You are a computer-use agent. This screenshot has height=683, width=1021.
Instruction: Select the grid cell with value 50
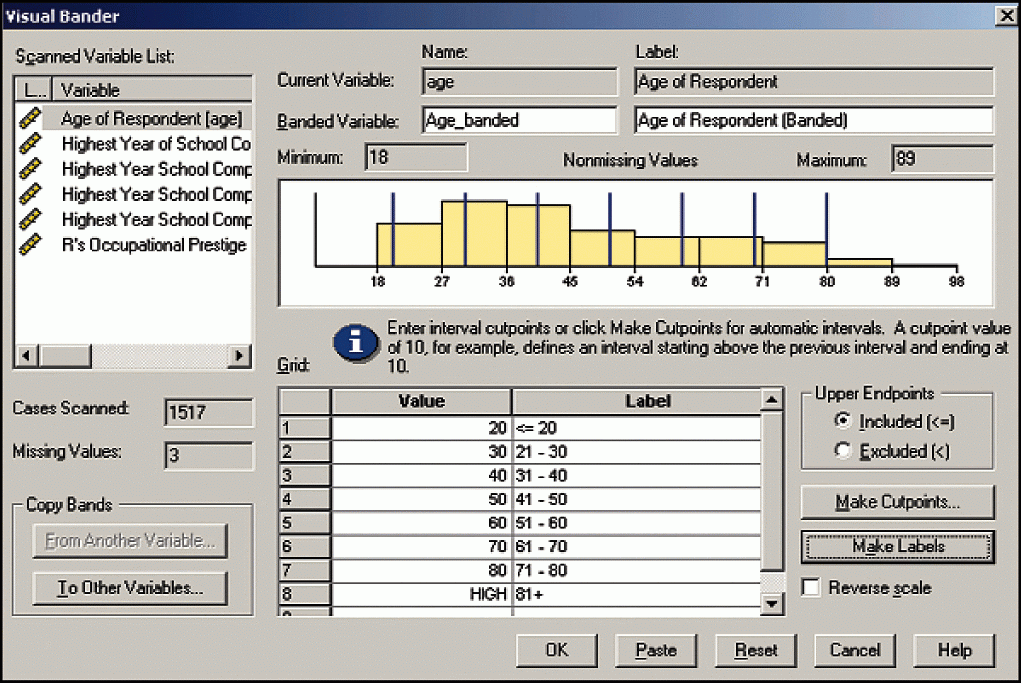coord(421,499)
